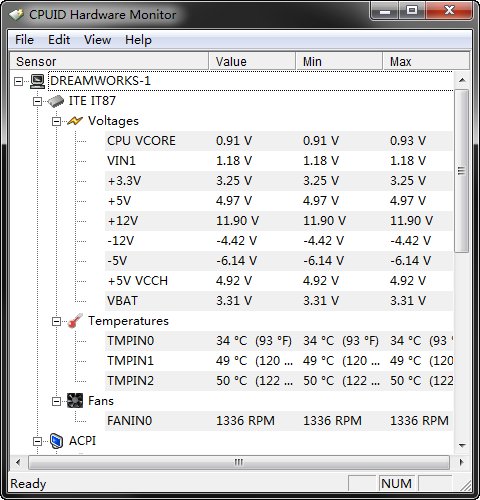The width and height of the screenshot is (480, 500).
Task: Minimize the Hardware Monitor window
Action: point(385,11)
